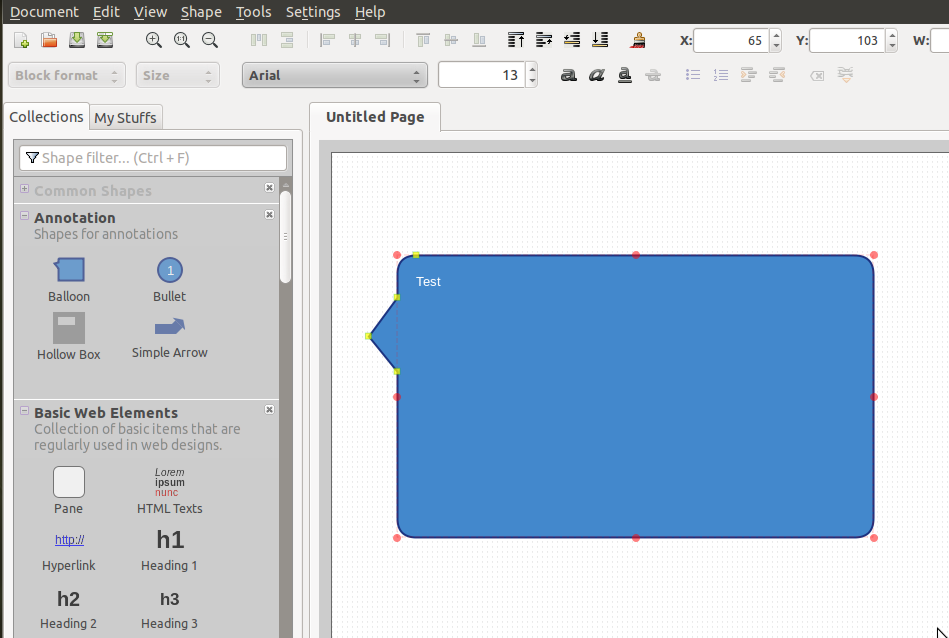949x638 pixels.
Task: Increase text indent
Action: click(749, 75)
